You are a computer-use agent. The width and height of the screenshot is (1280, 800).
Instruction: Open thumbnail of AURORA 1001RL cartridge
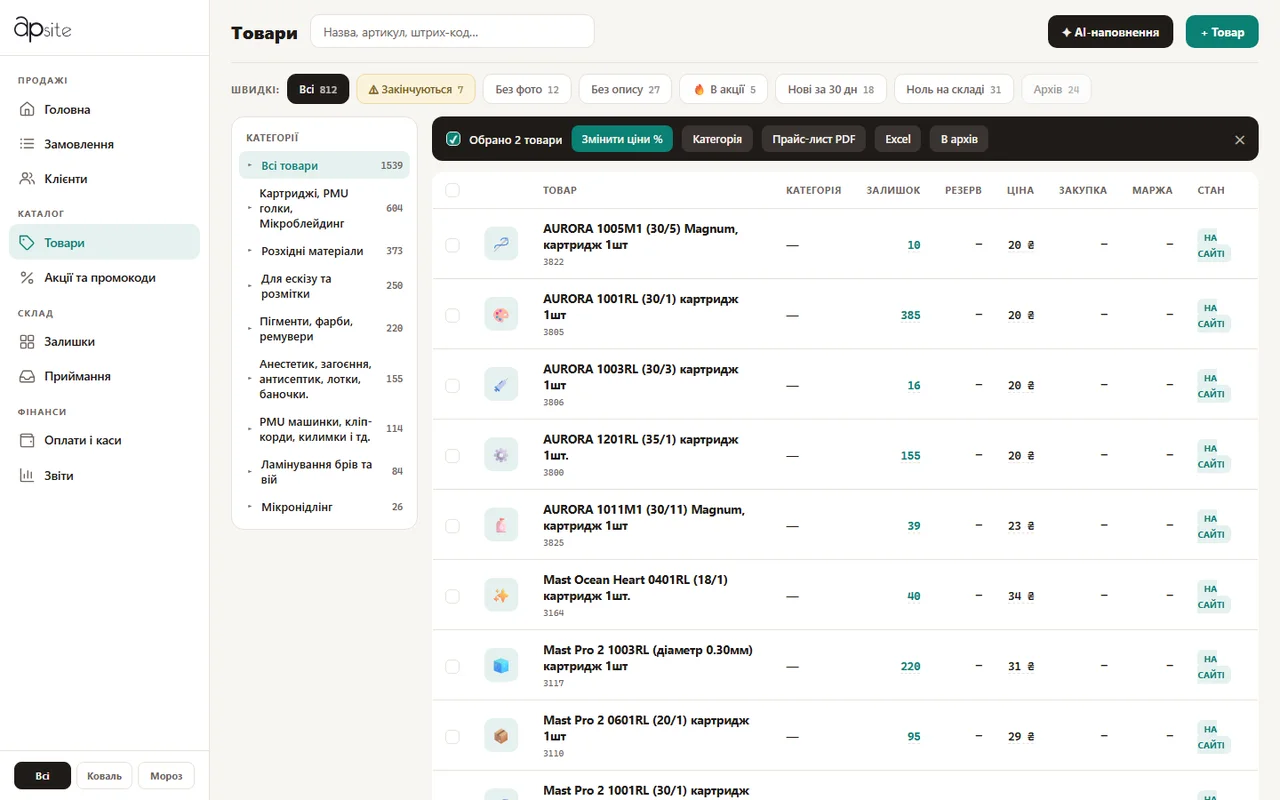pos(501,315)
